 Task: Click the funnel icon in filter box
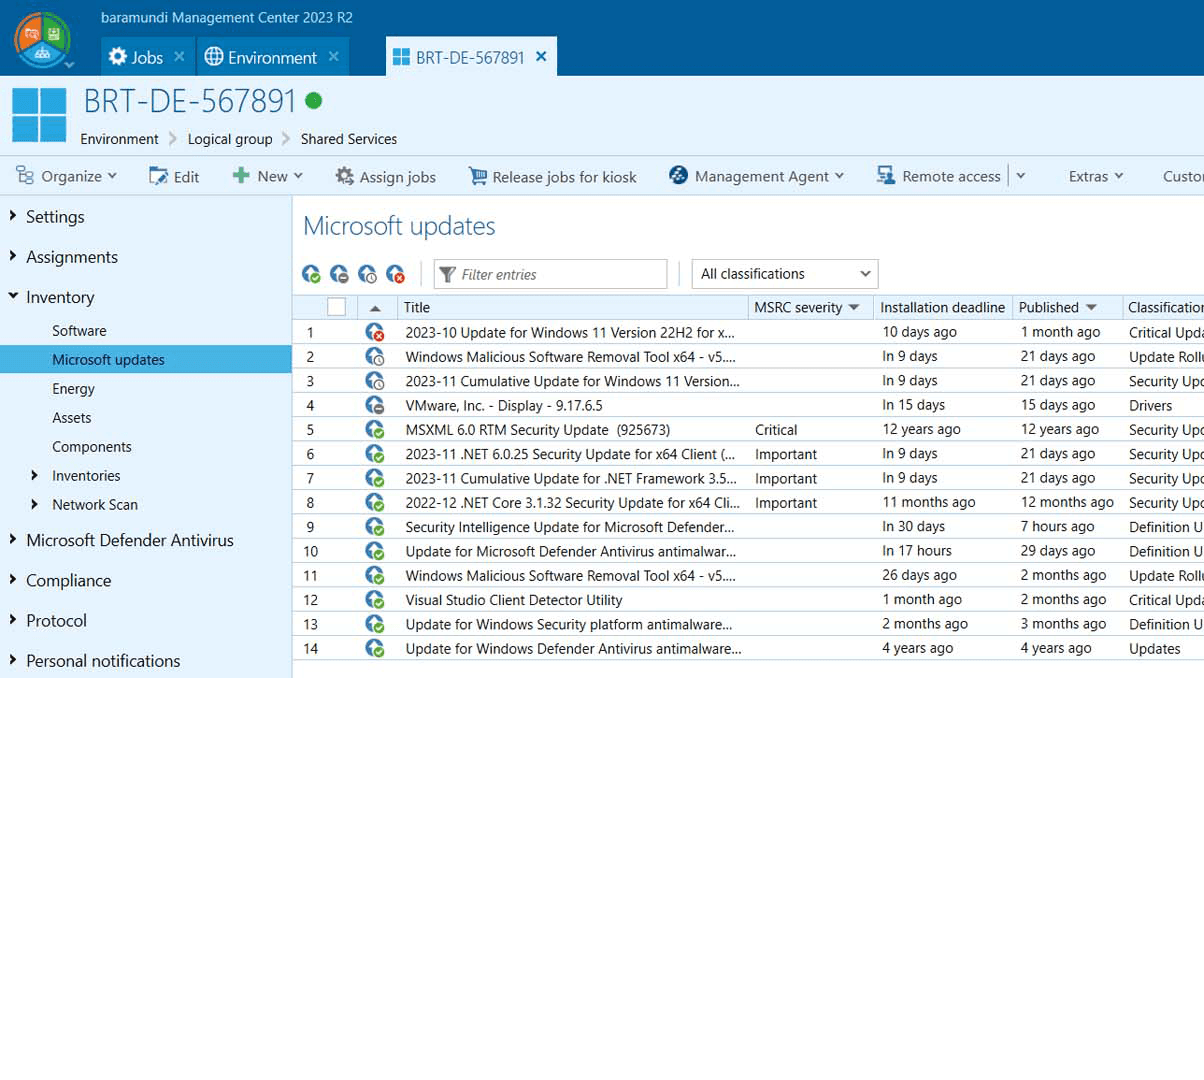(x=447, y=274)
